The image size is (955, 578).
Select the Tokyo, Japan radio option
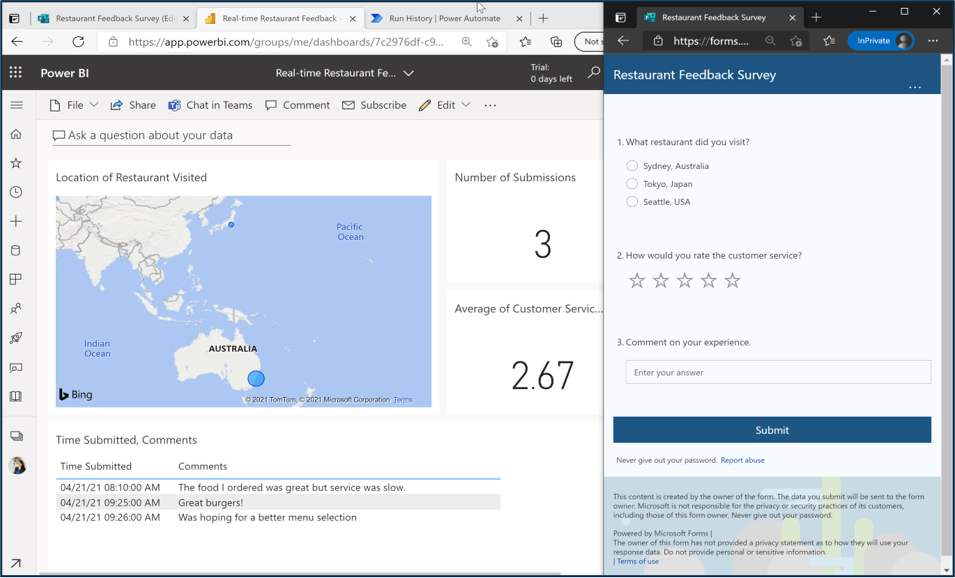632,184
